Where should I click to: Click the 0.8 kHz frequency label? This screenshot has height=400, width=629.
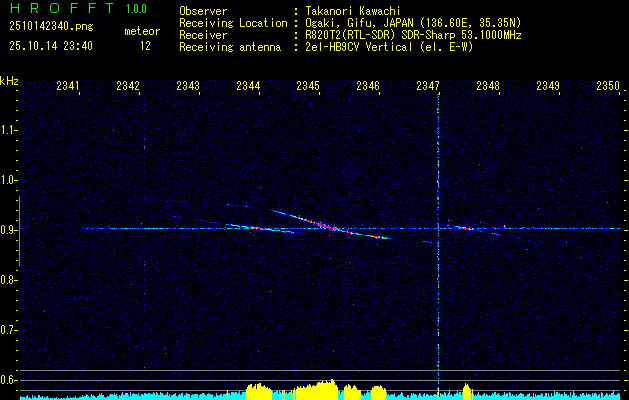pos(8,280)
